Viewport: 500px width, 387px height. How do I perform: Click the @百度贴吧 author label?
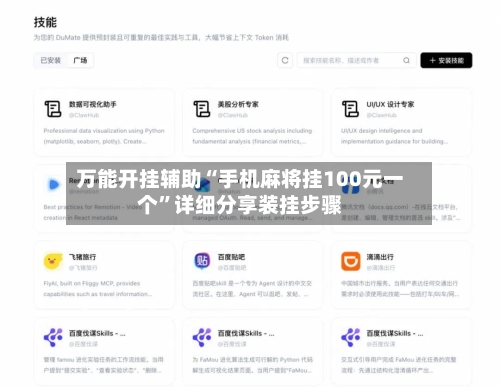[232, 268]
